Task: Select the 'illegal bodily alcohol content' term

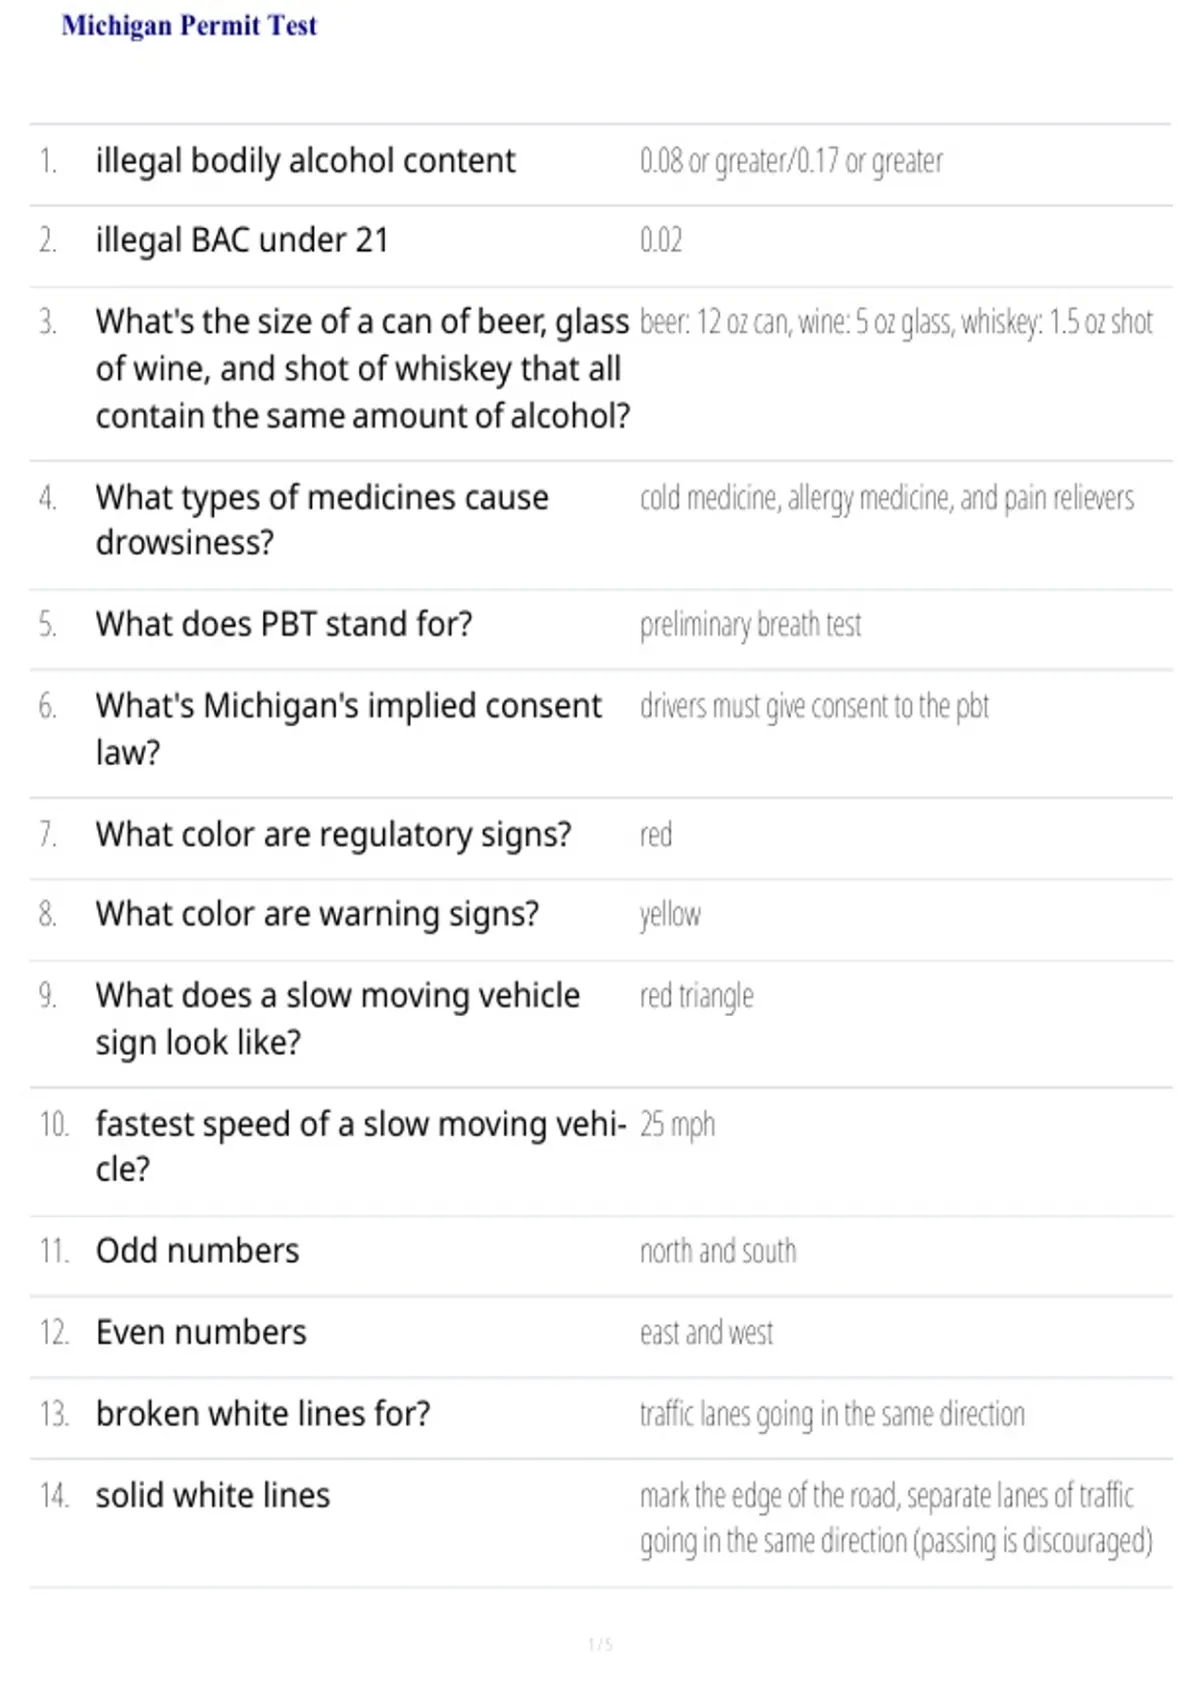Action: [305, 161]
